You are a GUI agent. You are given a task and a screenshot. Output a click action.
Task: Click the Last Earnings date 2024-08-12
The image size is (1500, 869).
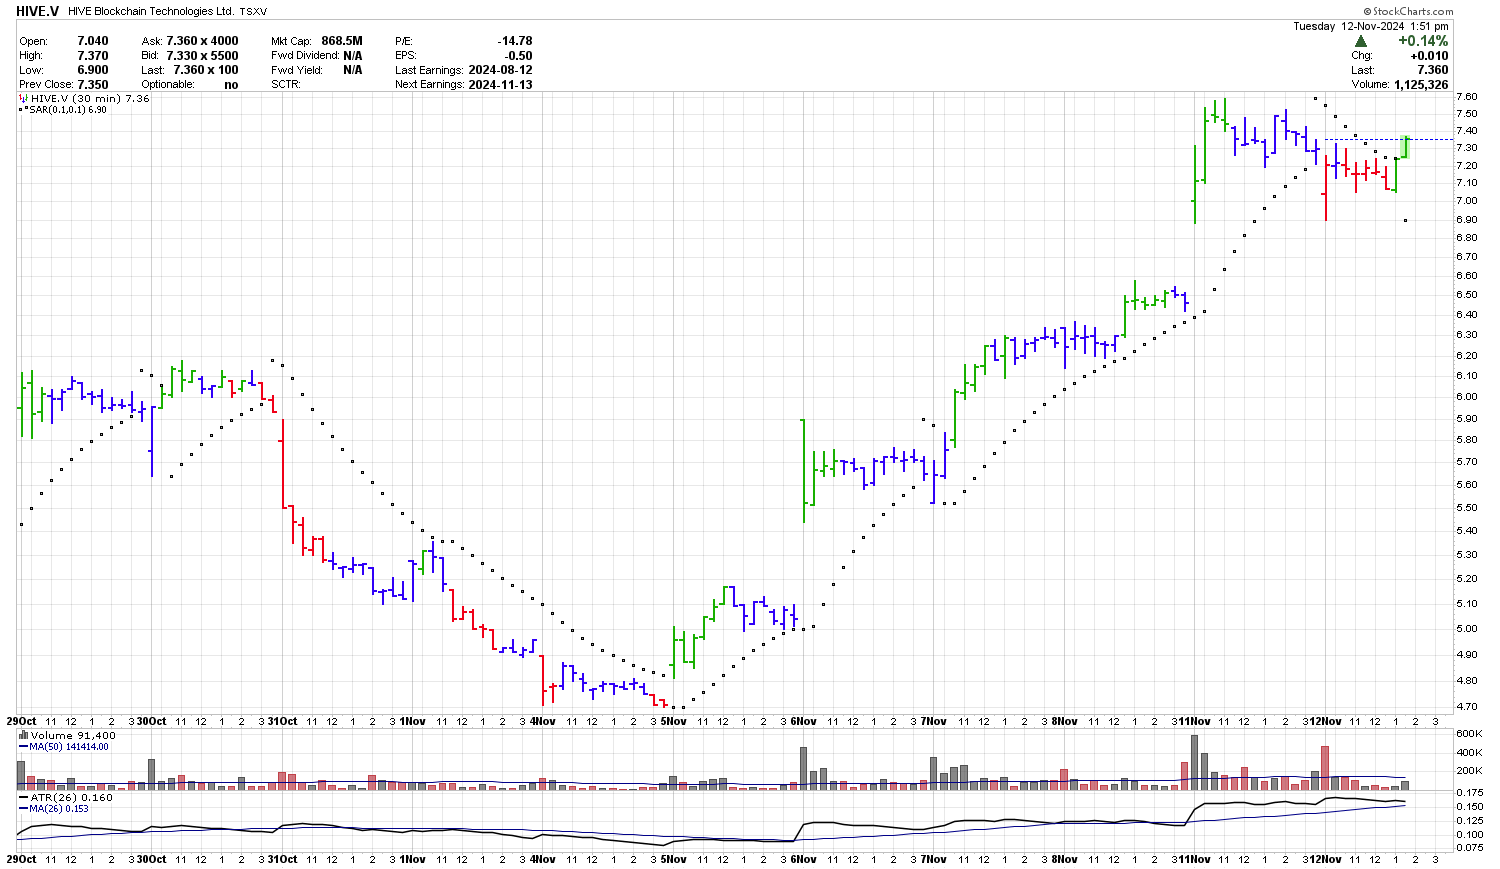point(499,70)
